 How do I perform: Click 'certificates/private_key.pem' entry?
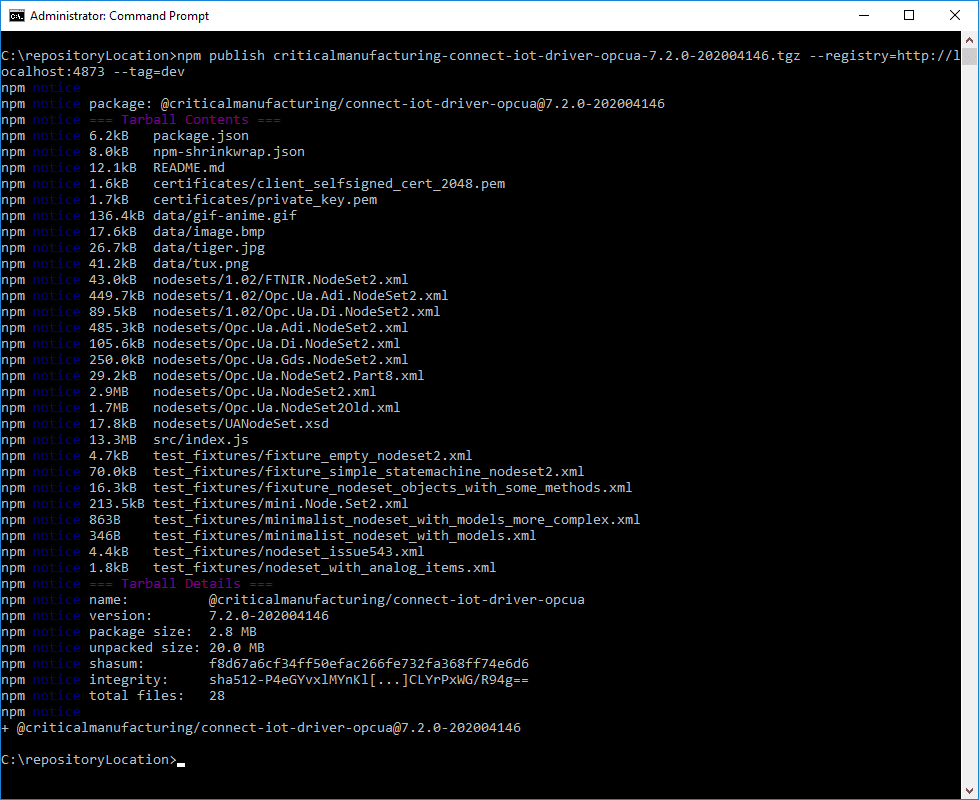click(x=265, y=200)
